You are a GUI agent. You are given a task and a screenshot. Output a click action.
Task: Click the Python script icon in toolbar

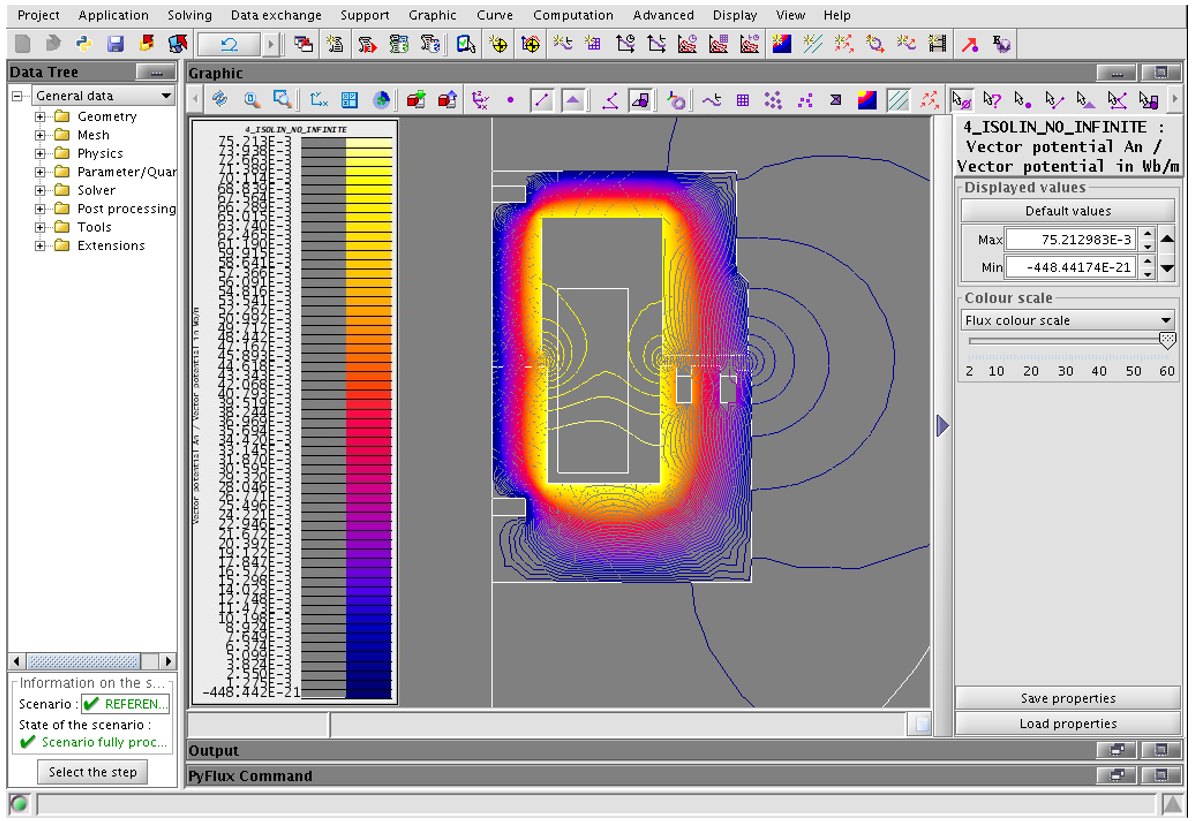(84, 44)
